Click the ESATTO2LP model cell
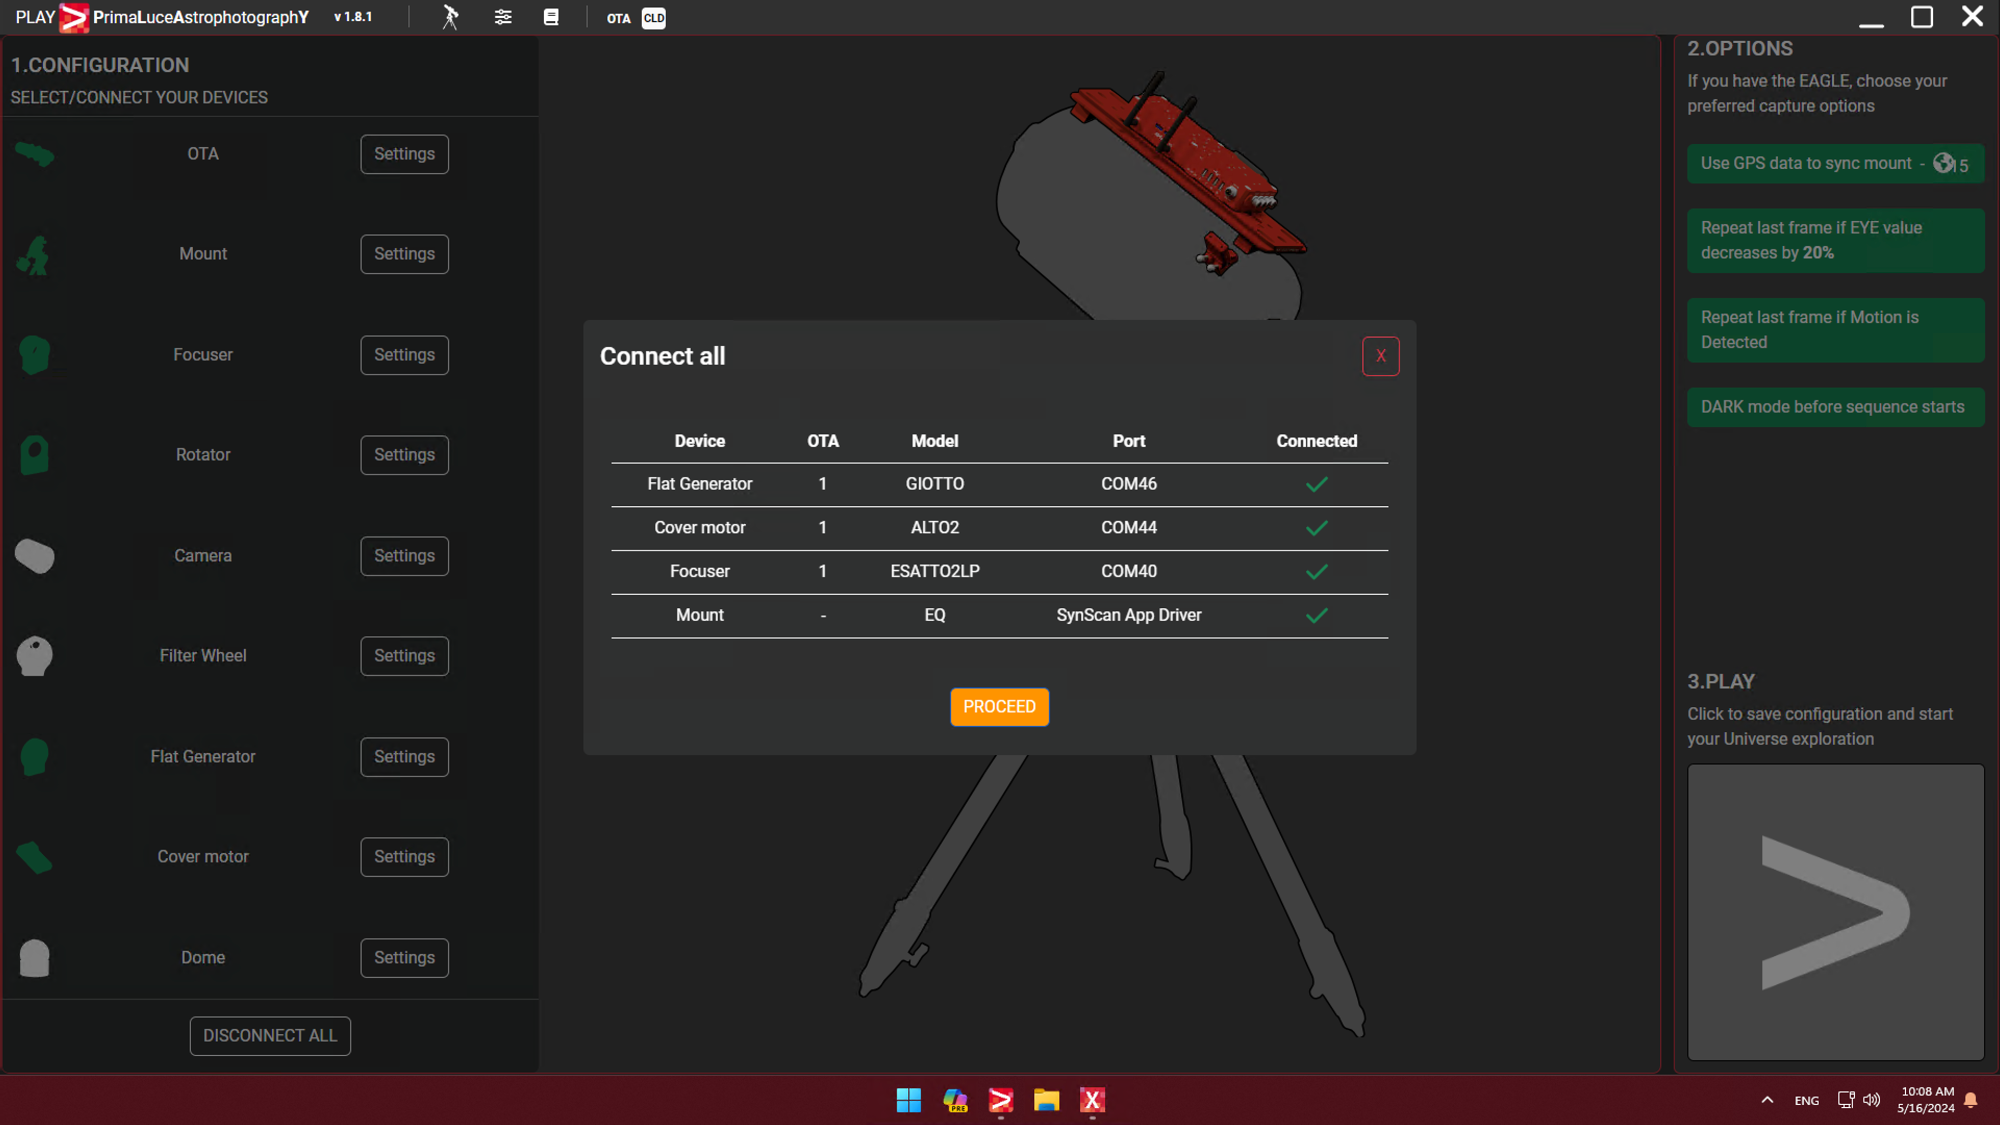This screenshot has width=2000, height=1125. (x=934, y=572)
